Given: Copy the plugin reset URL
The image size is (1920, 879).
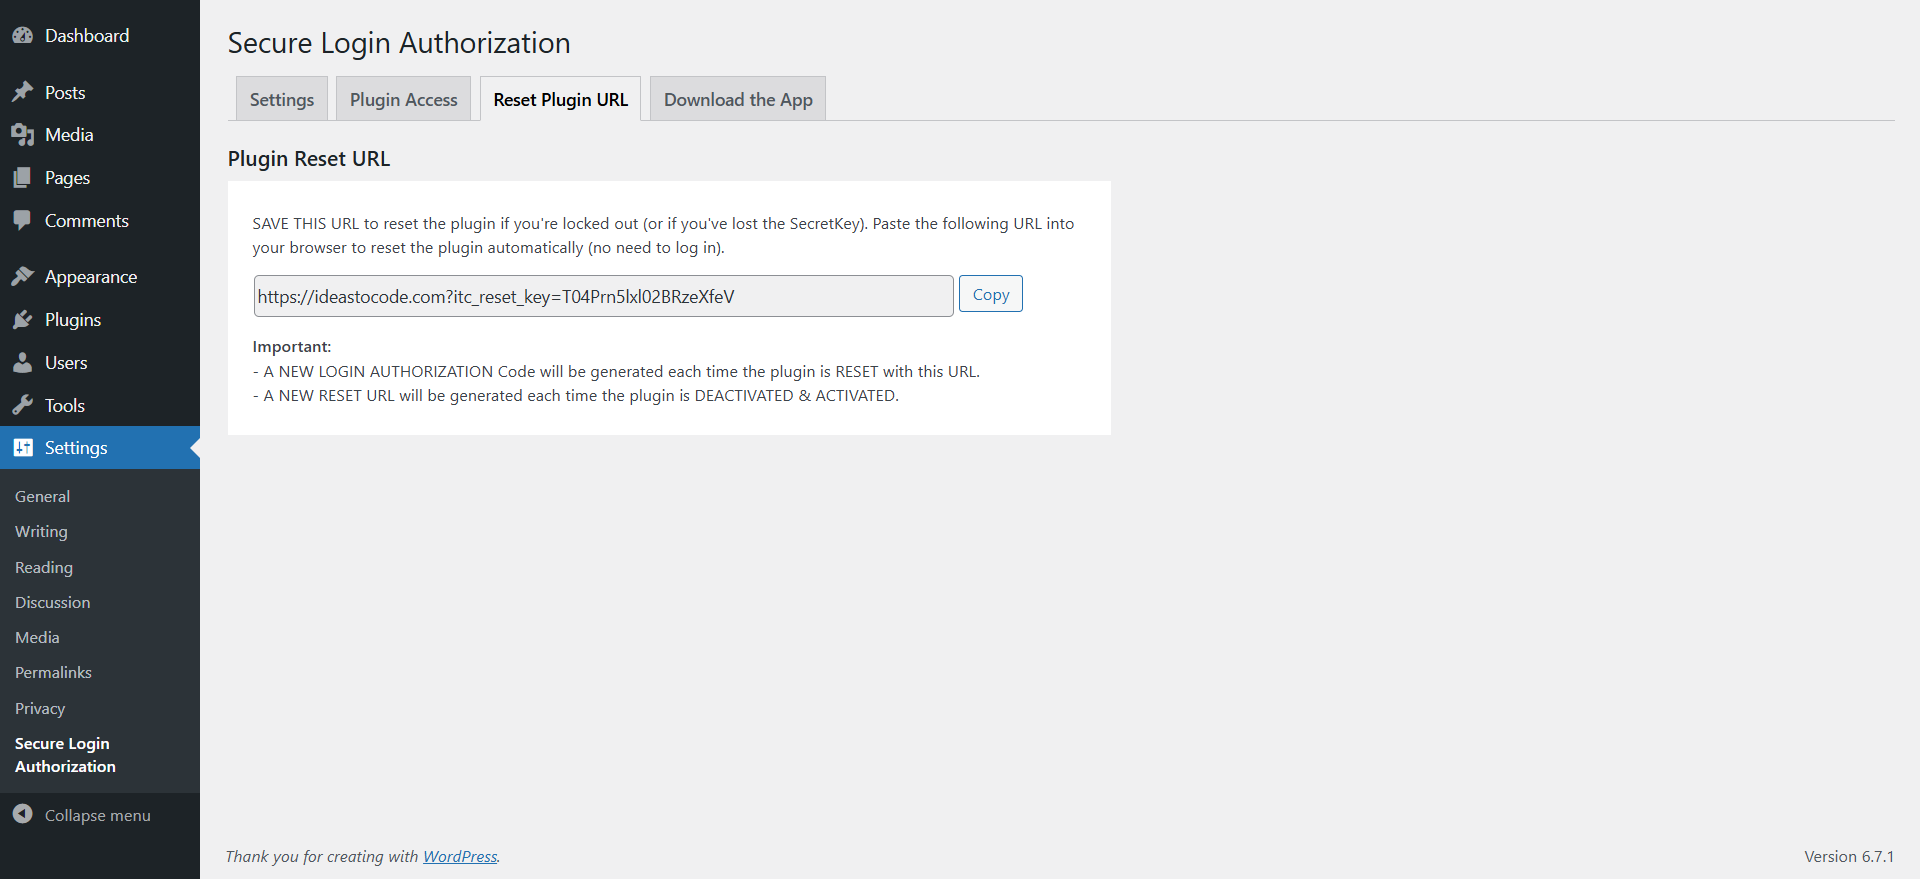Looking at the screenshot, I should pyautogui.click(x=990, y=294).
